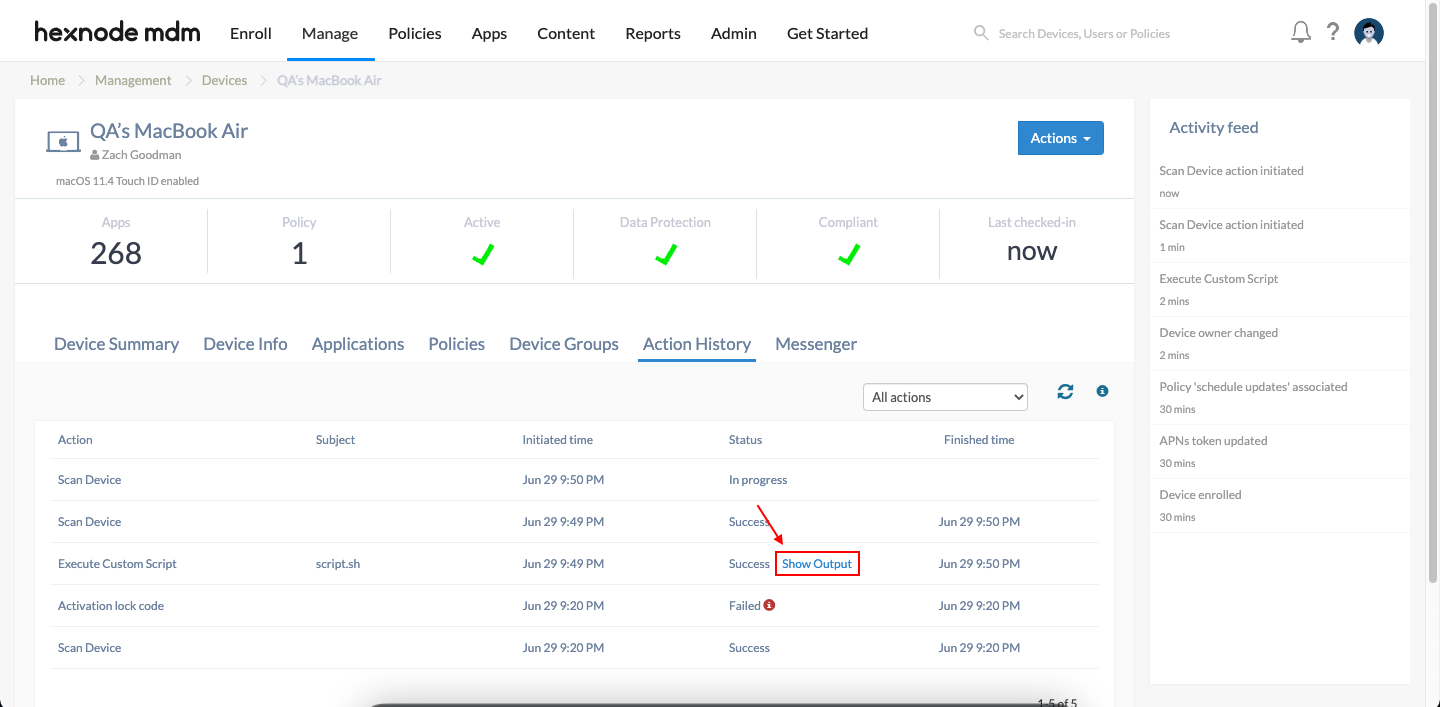Viewport: 1440px width, 707px height.
Task: Click the notification bell icon
Action: [1300, 32]
